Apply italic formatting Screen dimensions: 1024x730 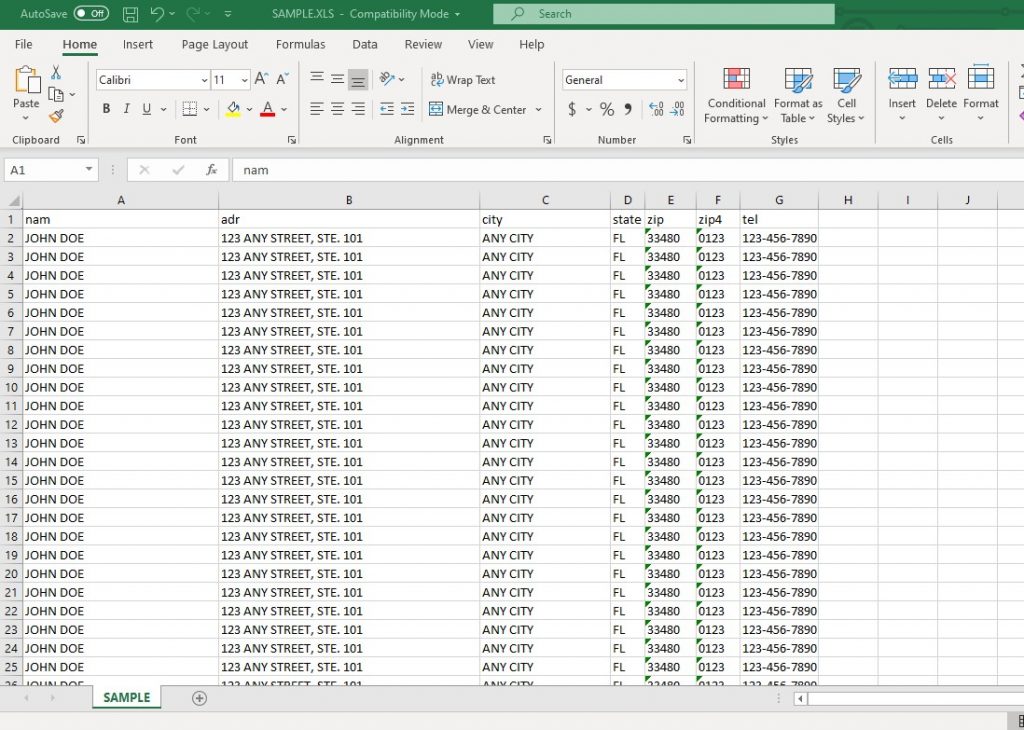(126, 109)
